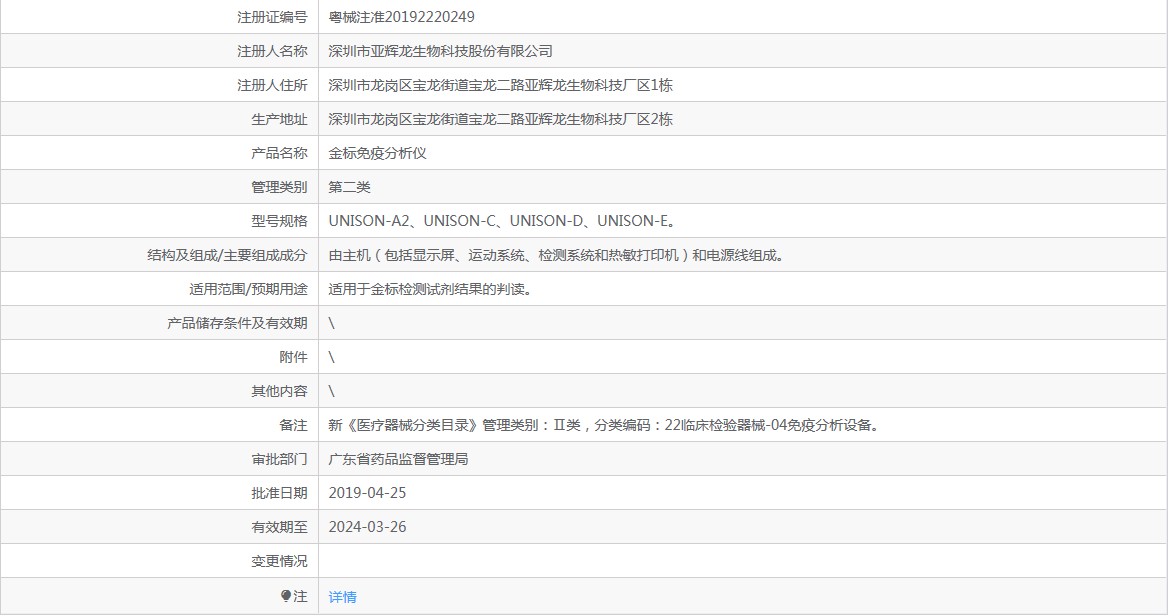1169x616 pixels.
Task: Click the 其他内容 label
Action: click(279, 391)
